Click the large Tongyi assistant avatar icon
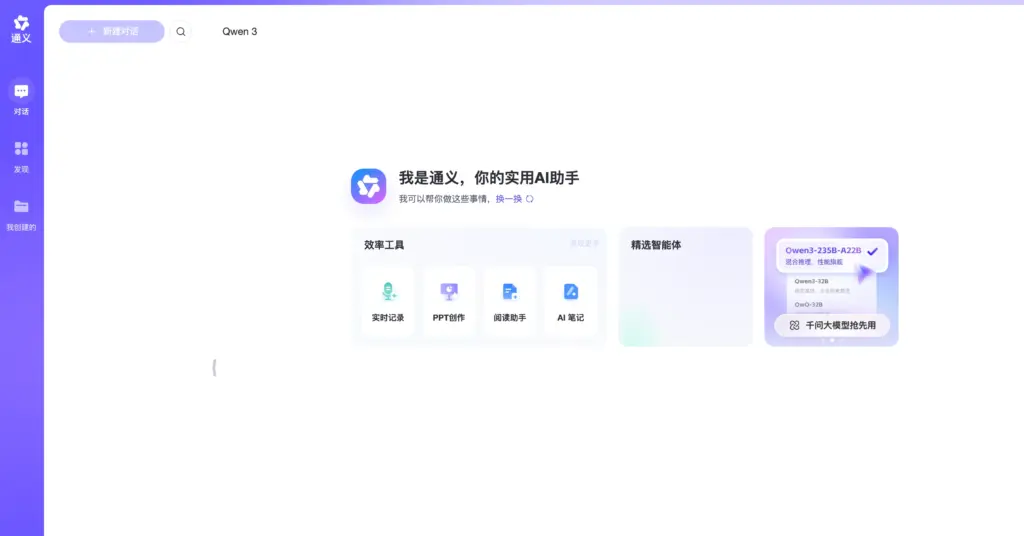 coord(368,186)
